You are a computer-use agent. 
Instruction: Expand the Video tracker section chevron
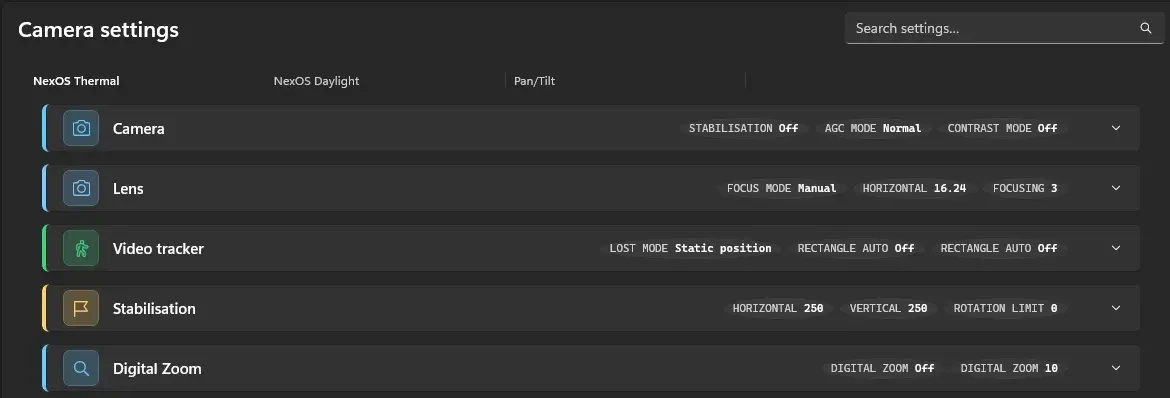pos(1116,248)
